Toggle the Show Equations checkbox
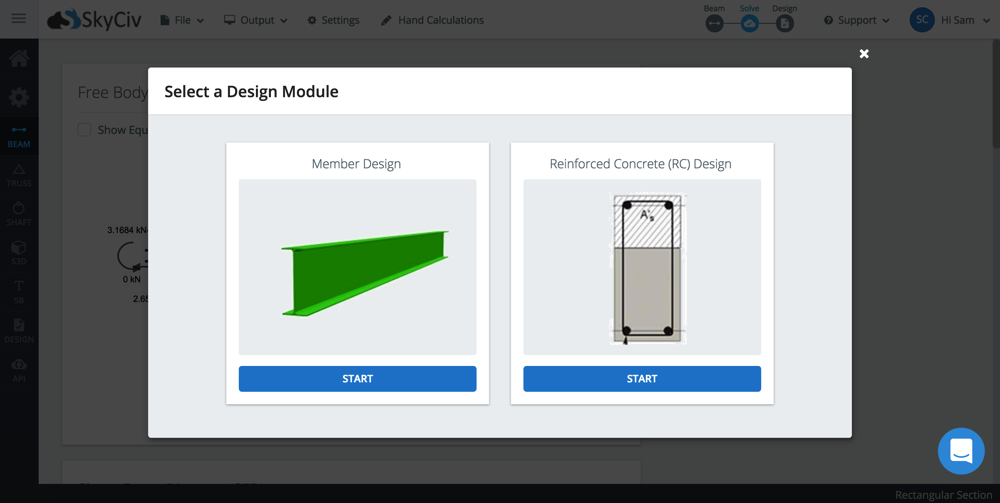This screenshot has height=503, width=1000. [84, 129]
